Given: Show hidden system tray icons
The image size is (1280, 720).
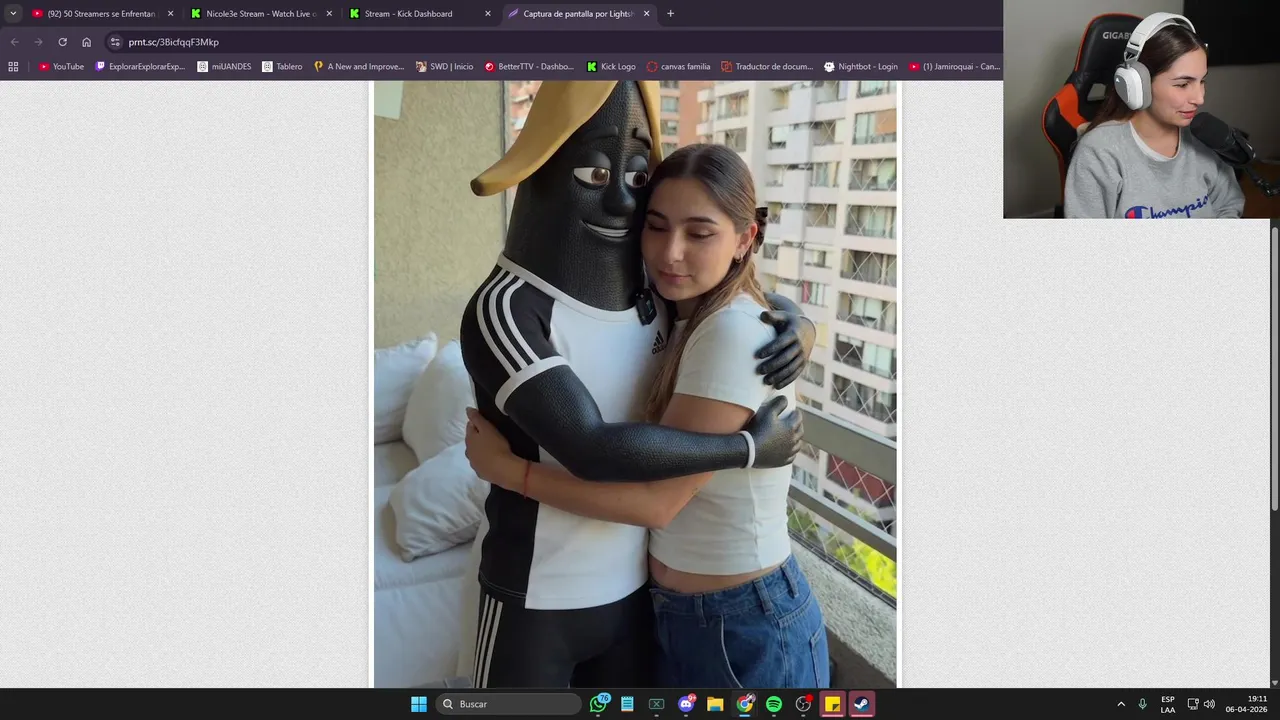Looking at the screenshot, I should tap(1121, 704).
